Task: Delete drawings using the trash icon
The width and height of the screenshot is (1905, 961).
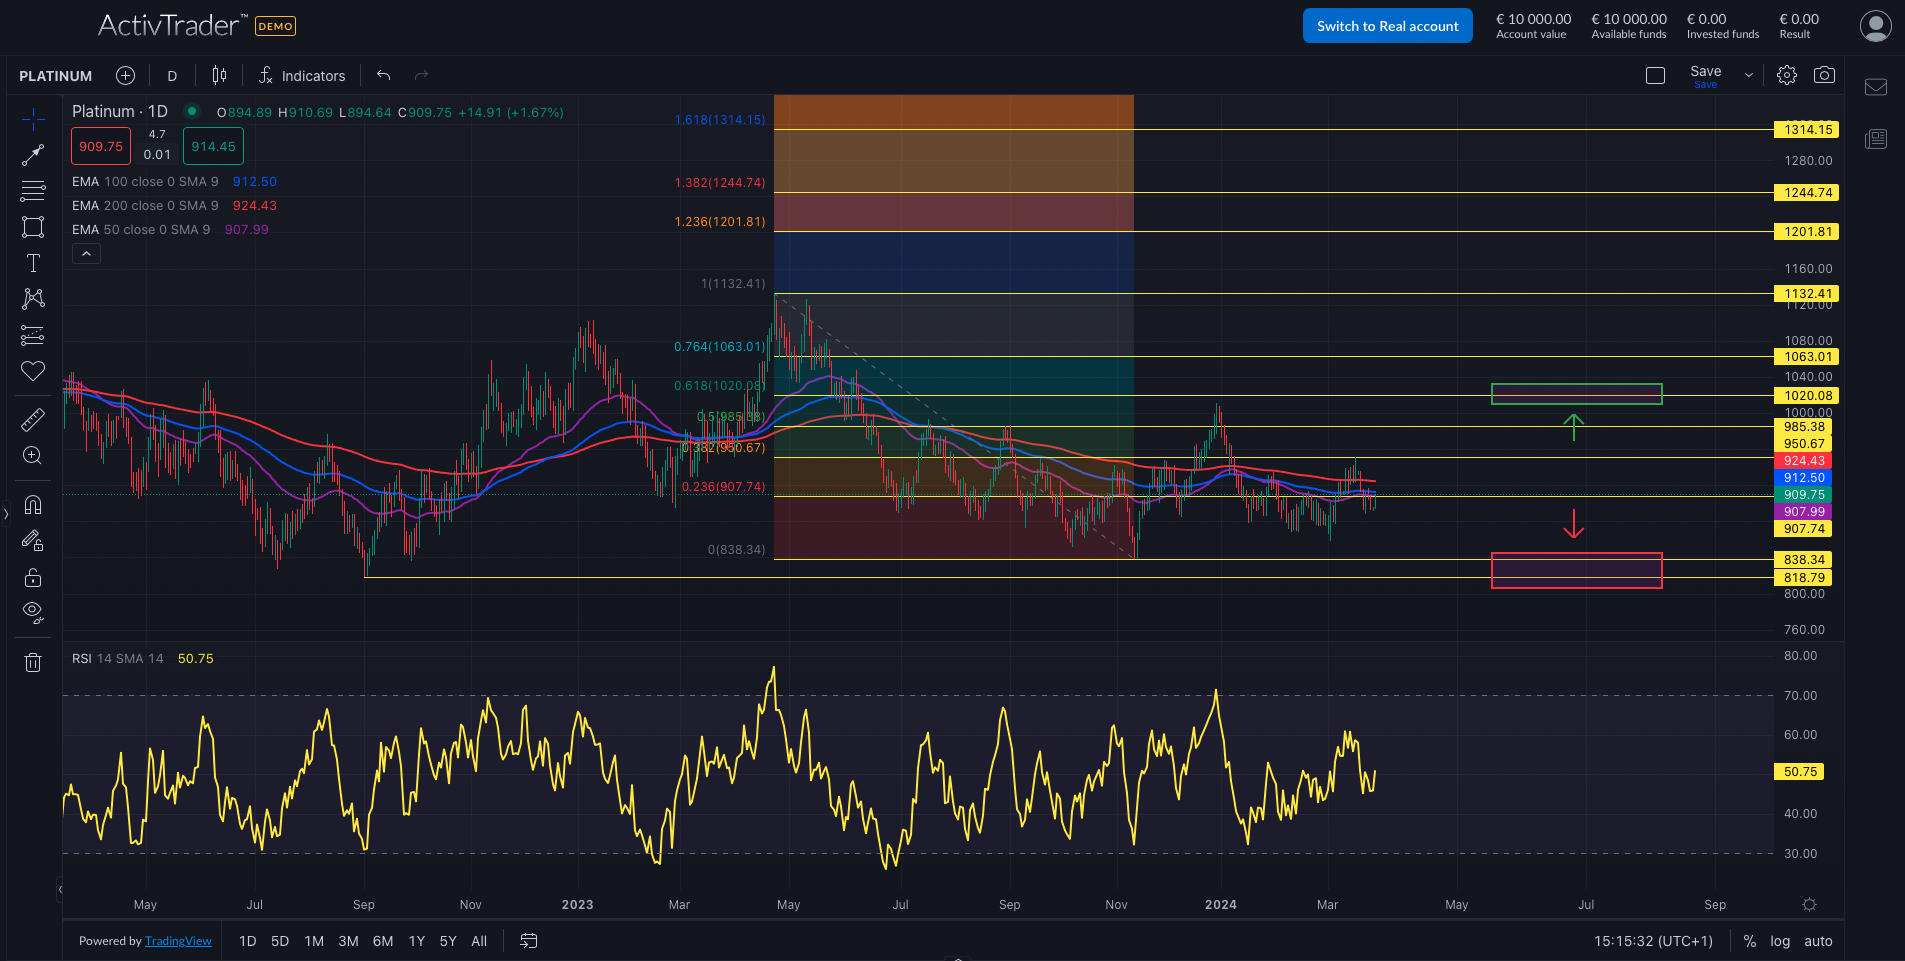Action: [x=33, y=662]
